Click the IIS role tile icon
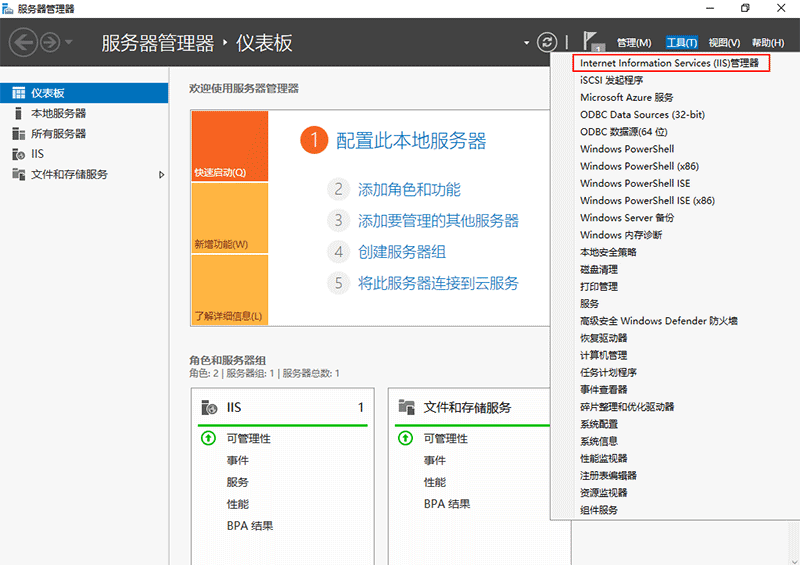This screenshot has width=800, height=565. (x=209, y=407)
